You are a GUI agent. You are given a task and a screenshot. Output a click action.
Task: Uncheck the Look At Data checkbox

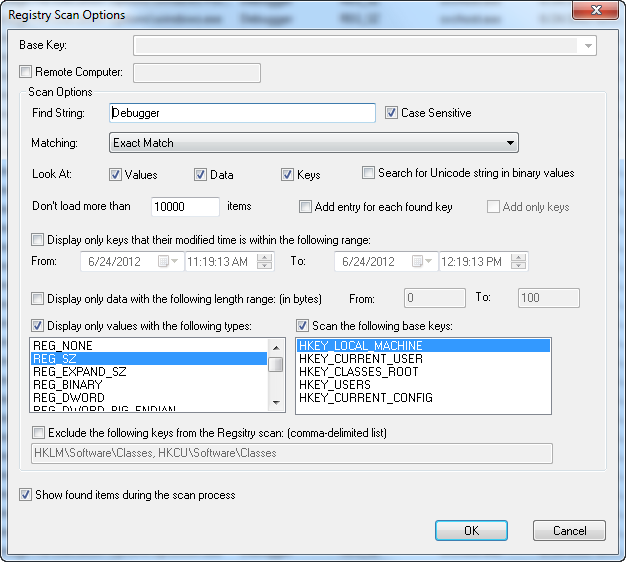pos(200,174)
